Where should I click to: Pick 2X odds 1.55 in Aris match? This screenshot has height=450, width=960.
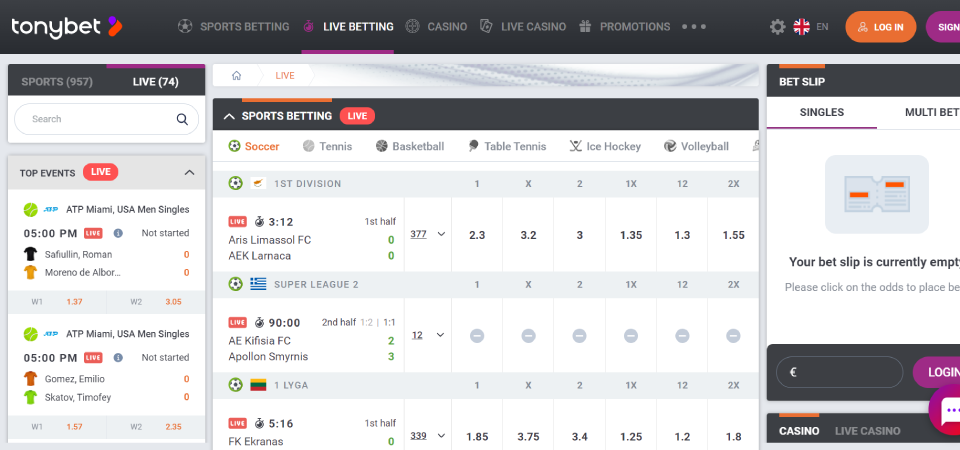(x=733, y=234)
